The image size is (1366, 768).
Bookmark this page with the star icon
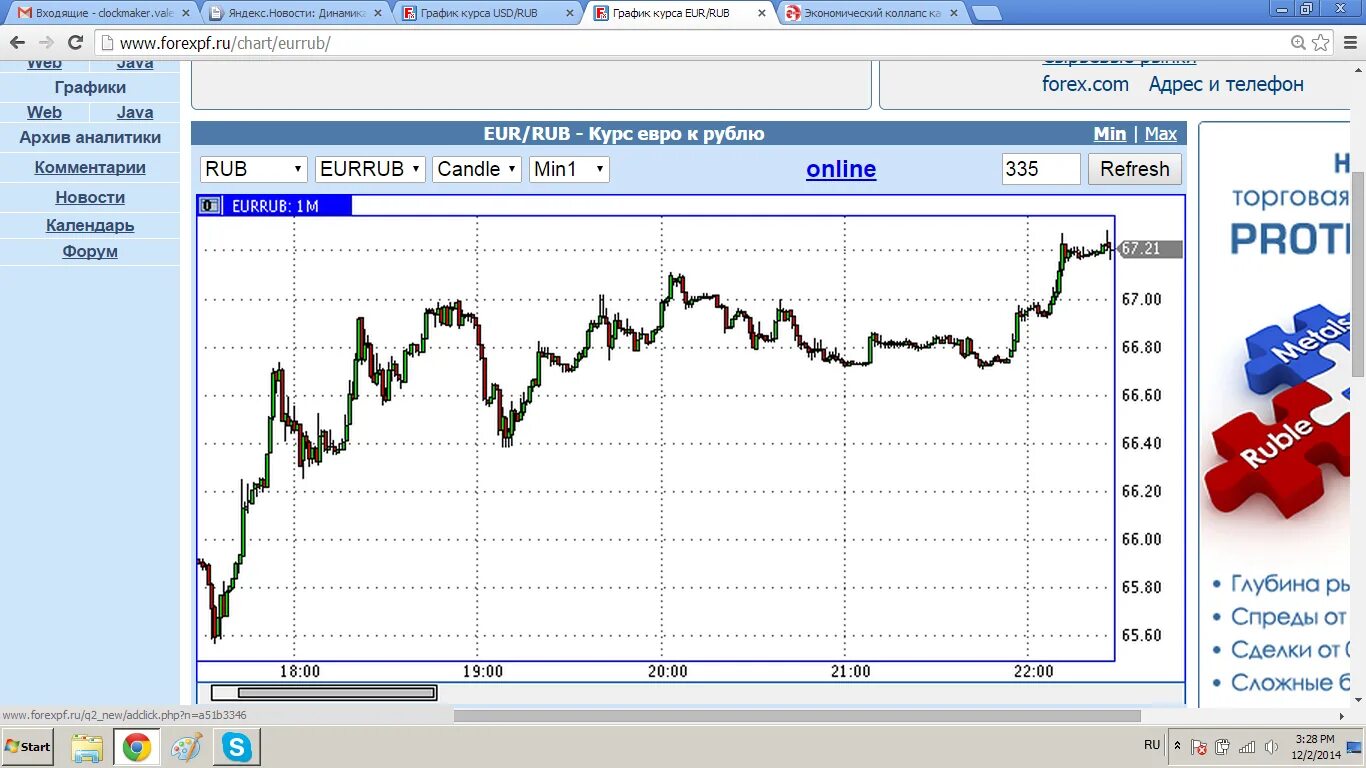tap(1321, 43)
